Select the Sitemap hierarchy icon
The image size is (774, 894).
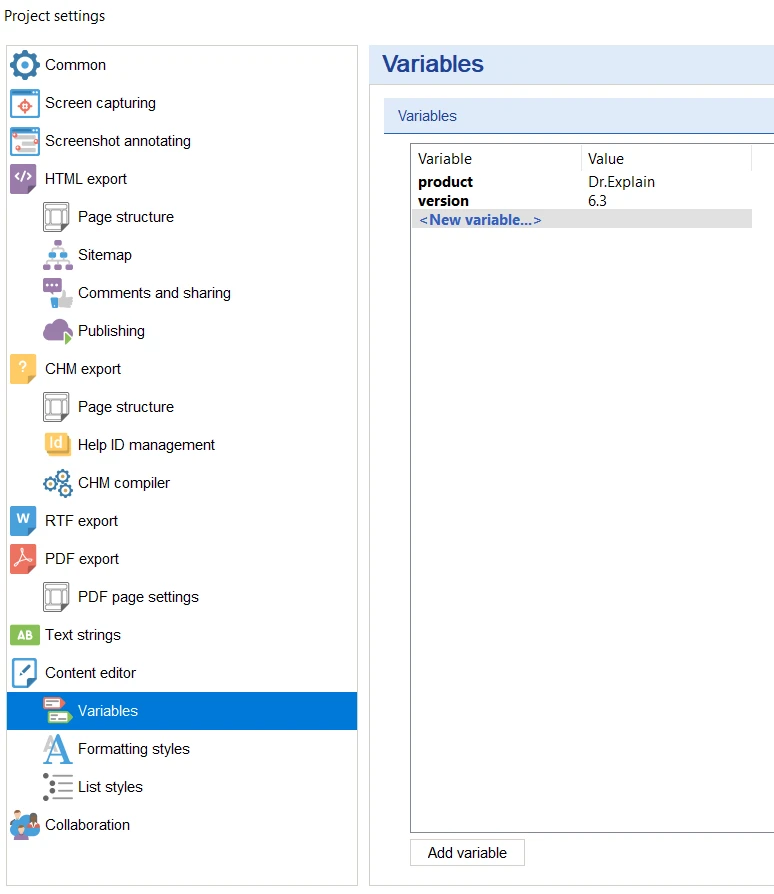(58, 255)
